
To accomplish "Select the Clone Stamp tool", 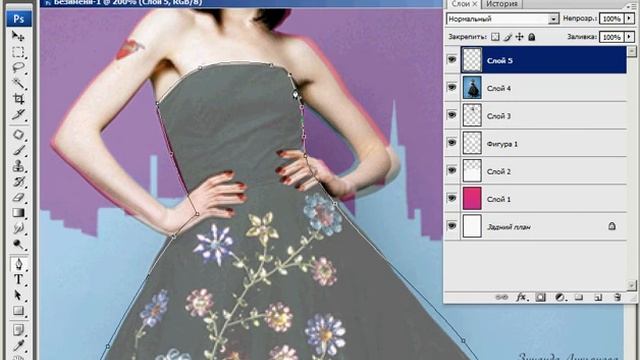I will point(18,166).
